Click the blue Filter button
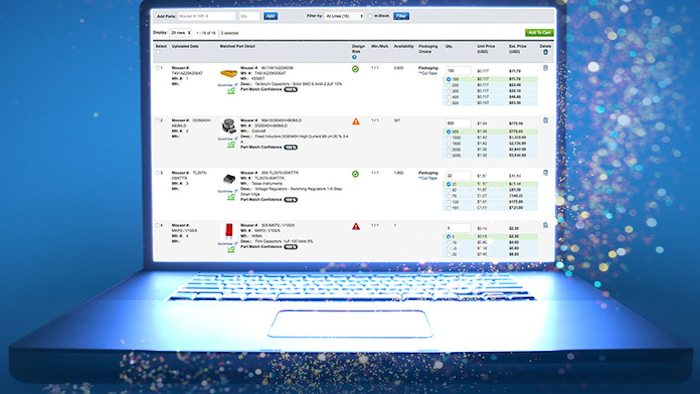 401,16
